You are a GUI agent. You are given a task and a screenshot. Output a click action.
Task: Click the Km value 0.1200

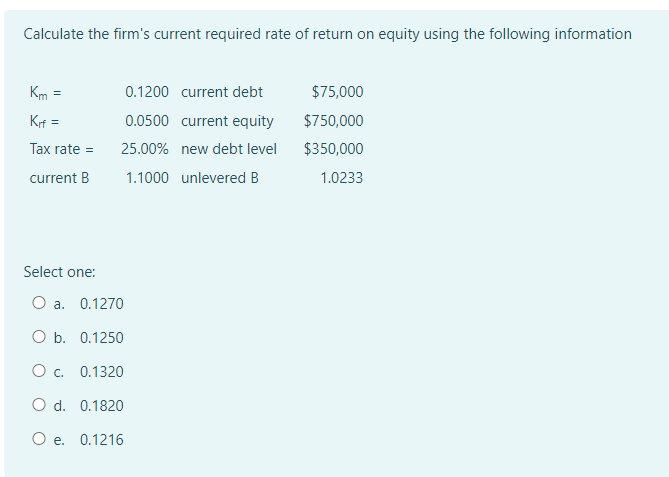click(x=147, y=92)
